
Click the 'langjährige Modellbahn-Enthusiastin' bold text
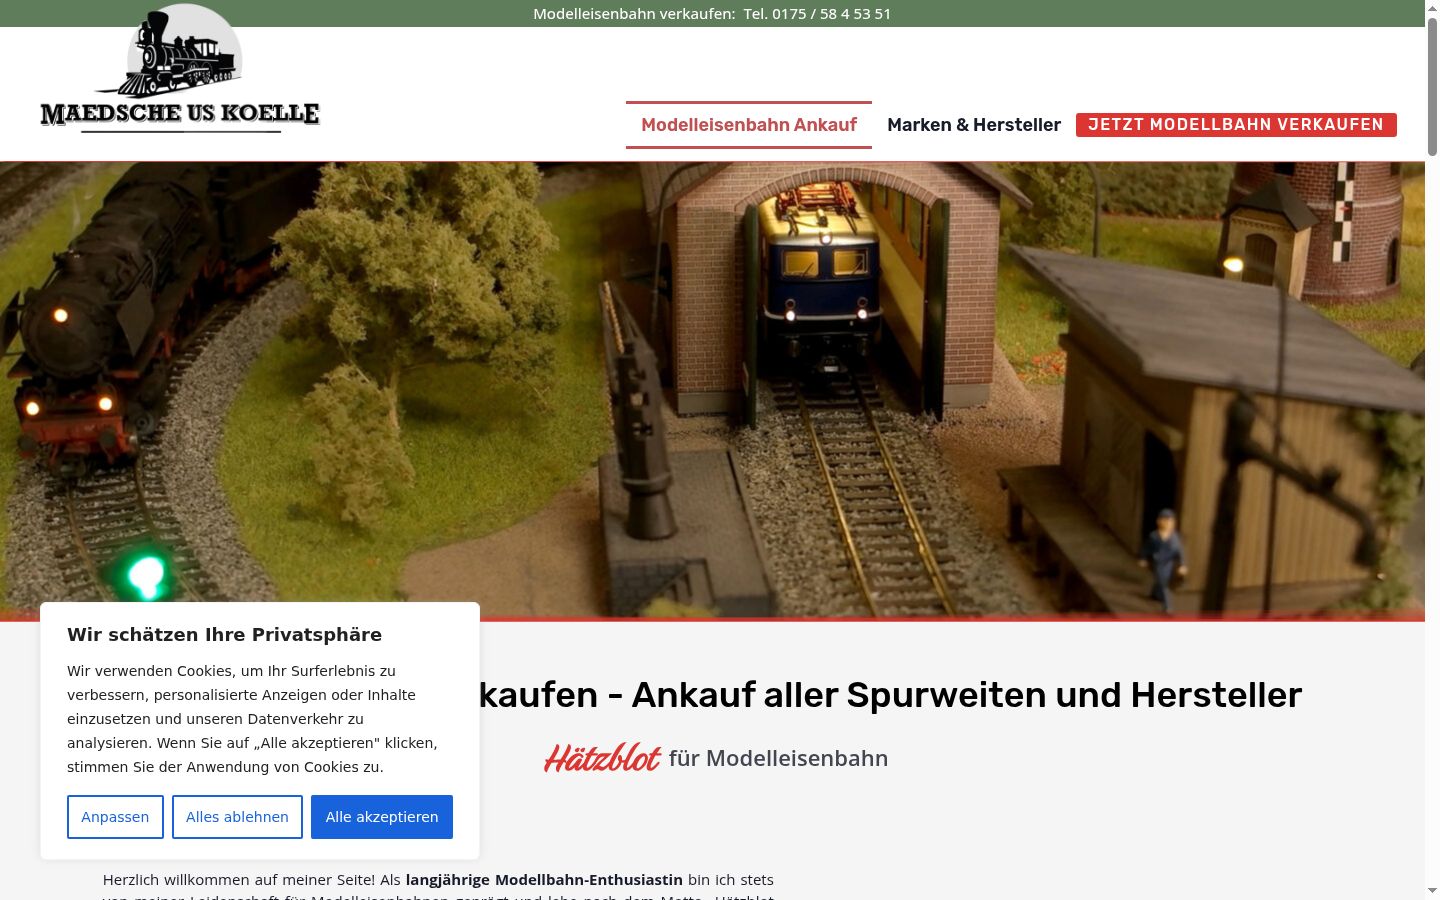(544, 880)
